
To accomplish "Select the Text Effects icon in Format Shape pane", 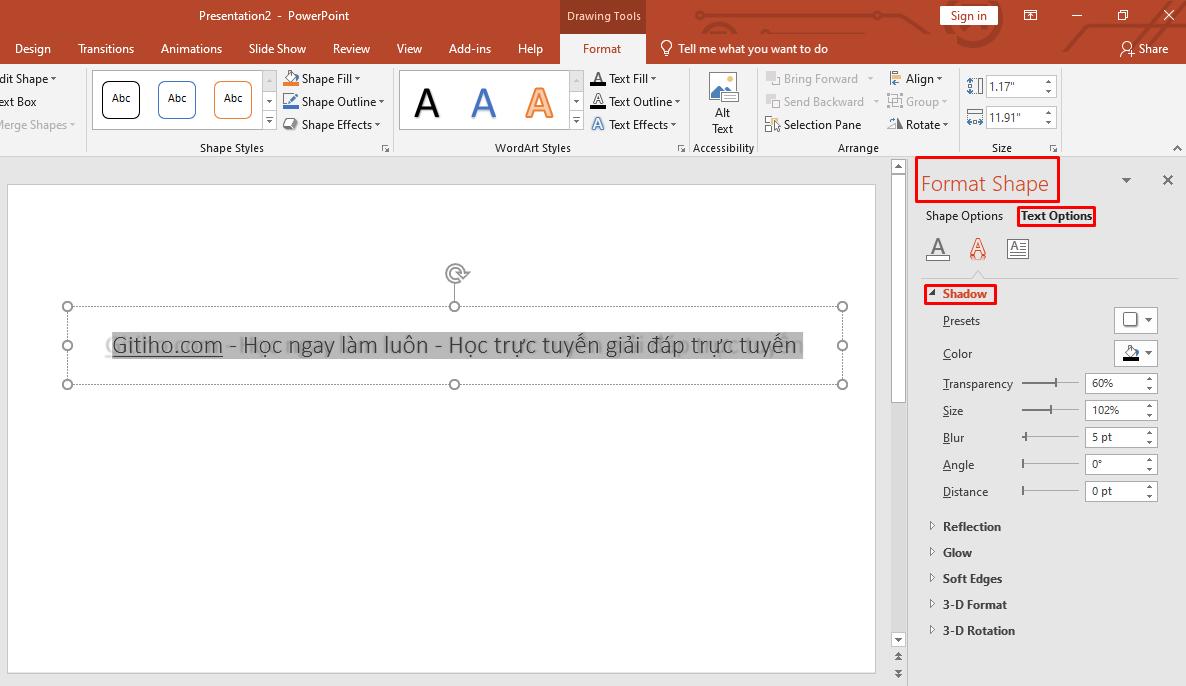I will 977,249.
